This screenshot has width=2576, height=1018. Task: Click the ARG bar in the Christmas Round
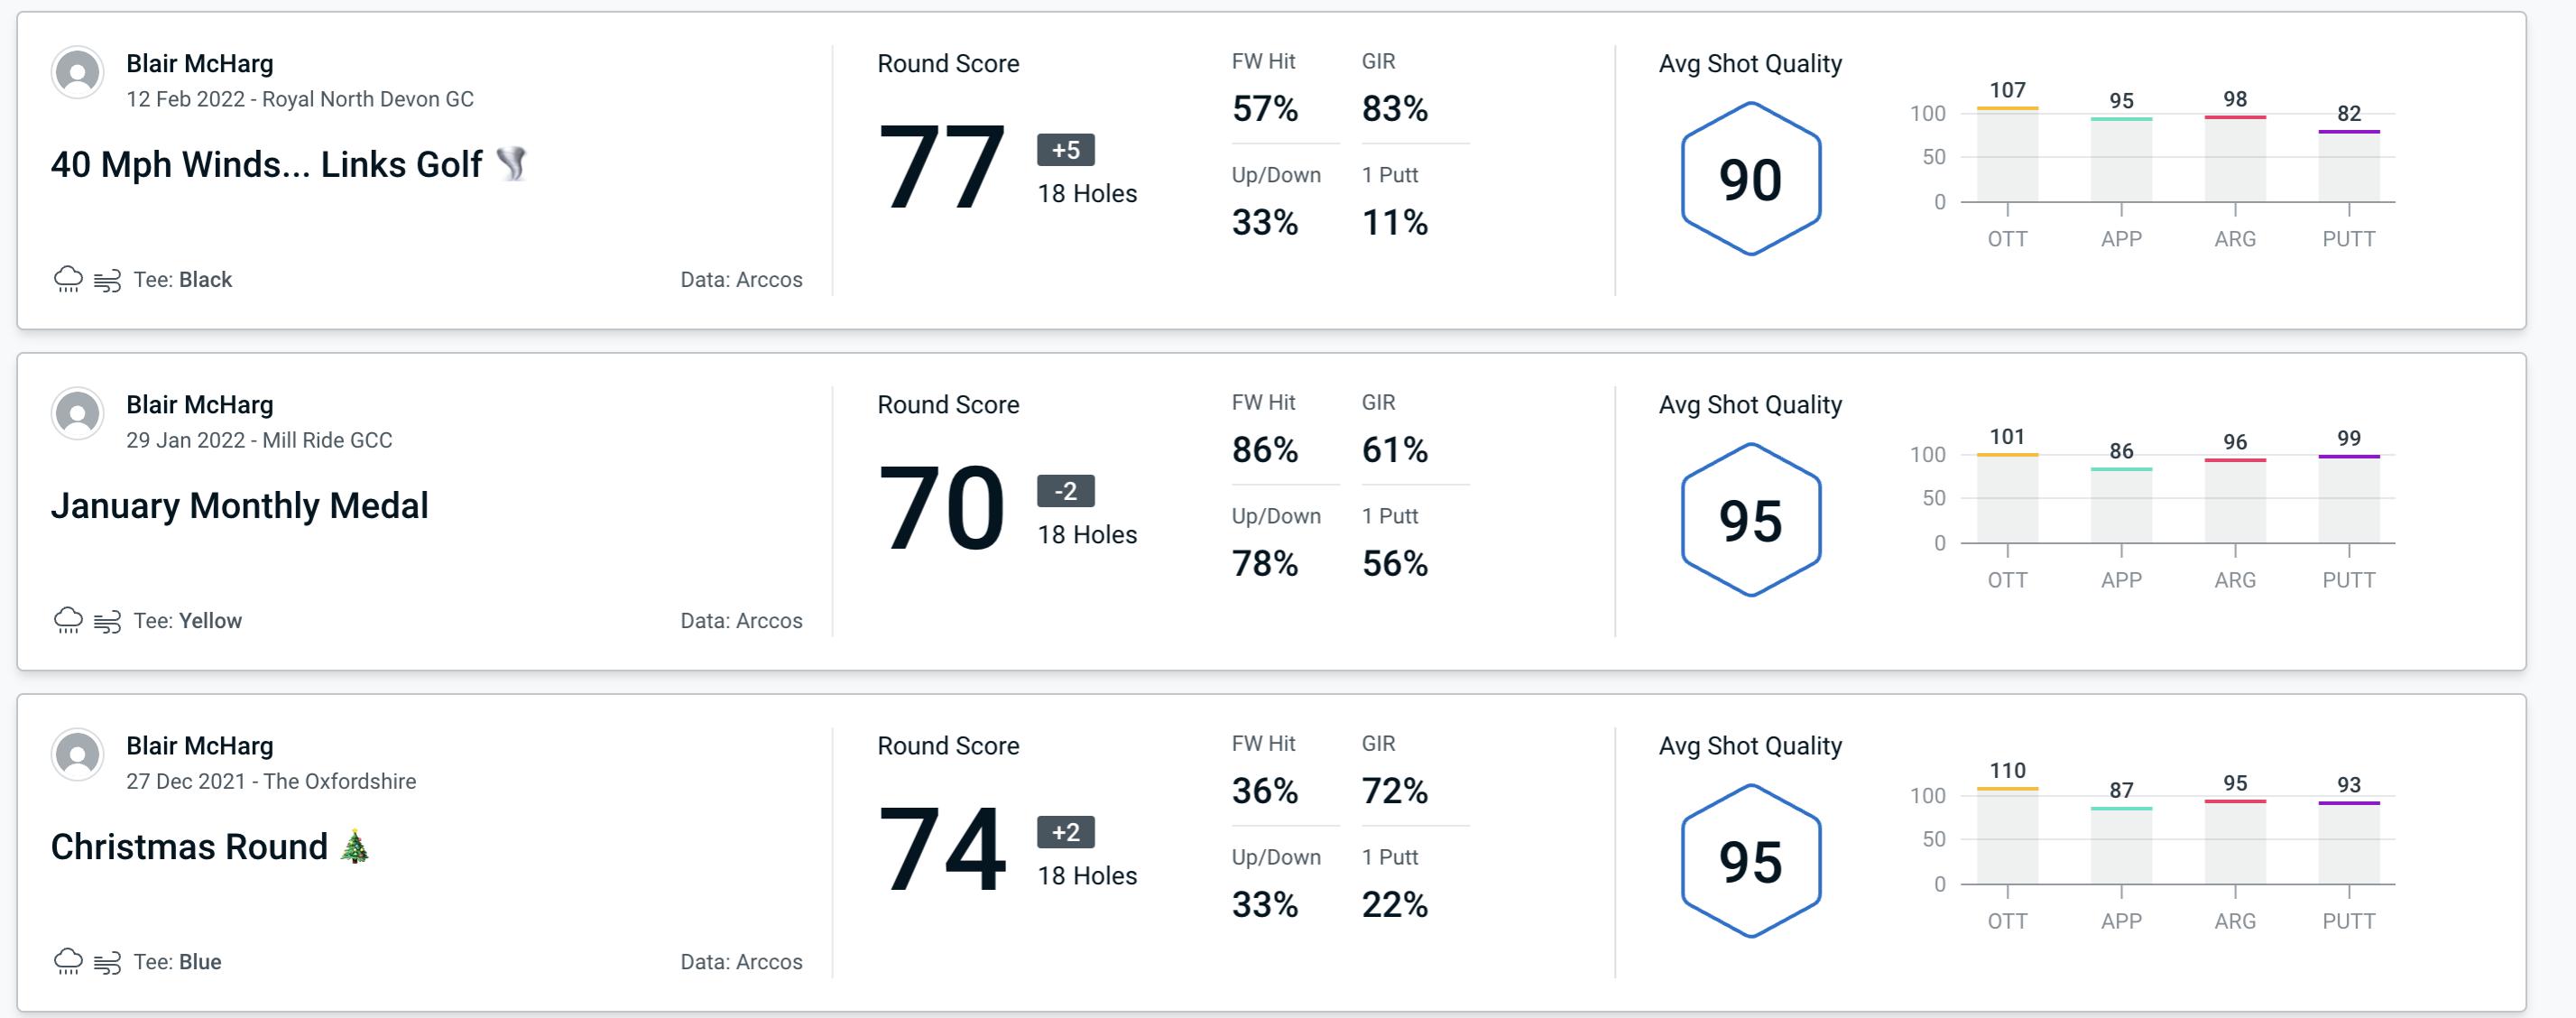coord(2239,838)
